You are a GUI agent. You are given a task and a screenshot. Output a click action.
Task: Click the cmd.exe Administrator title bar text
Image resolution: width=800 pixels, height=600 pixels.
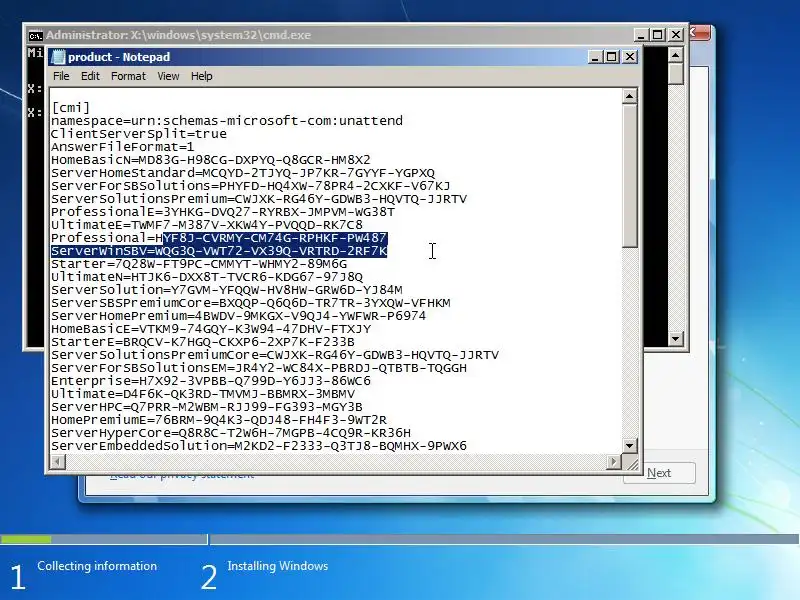(x=179, y=35)
